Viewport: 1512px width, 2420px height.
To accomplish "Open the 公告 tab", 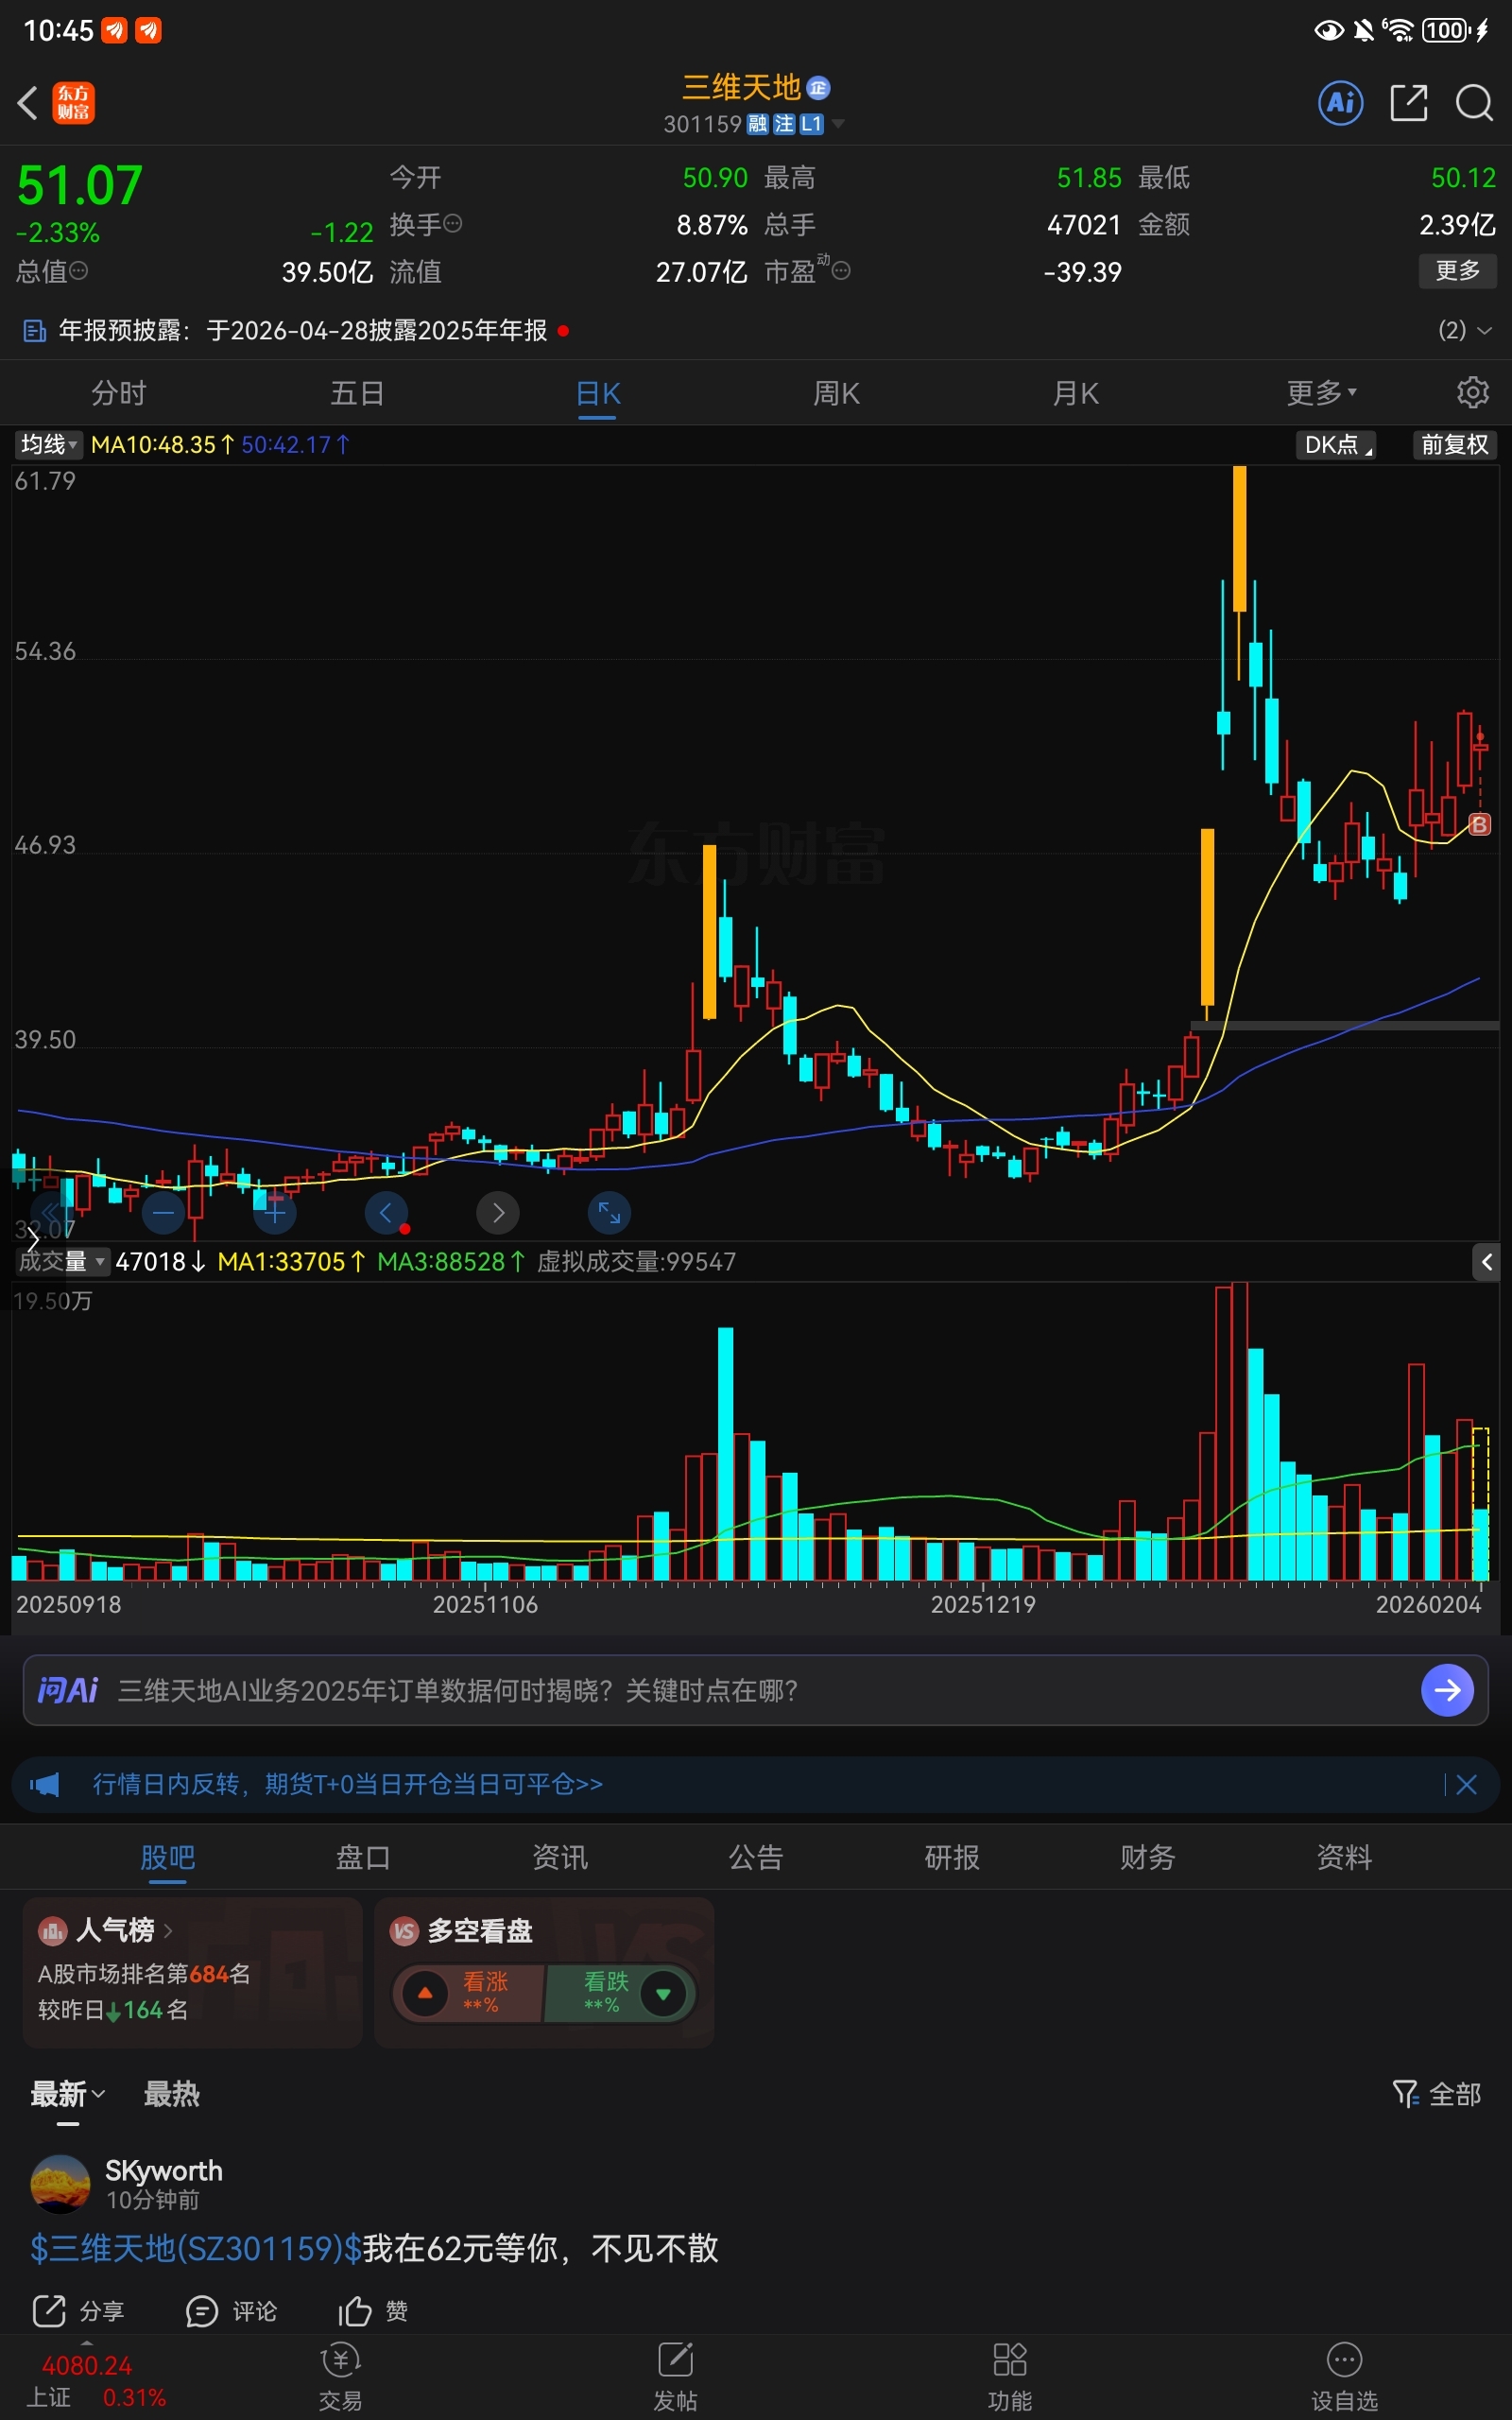I will pyautogui.click(x=756, y=1857).
